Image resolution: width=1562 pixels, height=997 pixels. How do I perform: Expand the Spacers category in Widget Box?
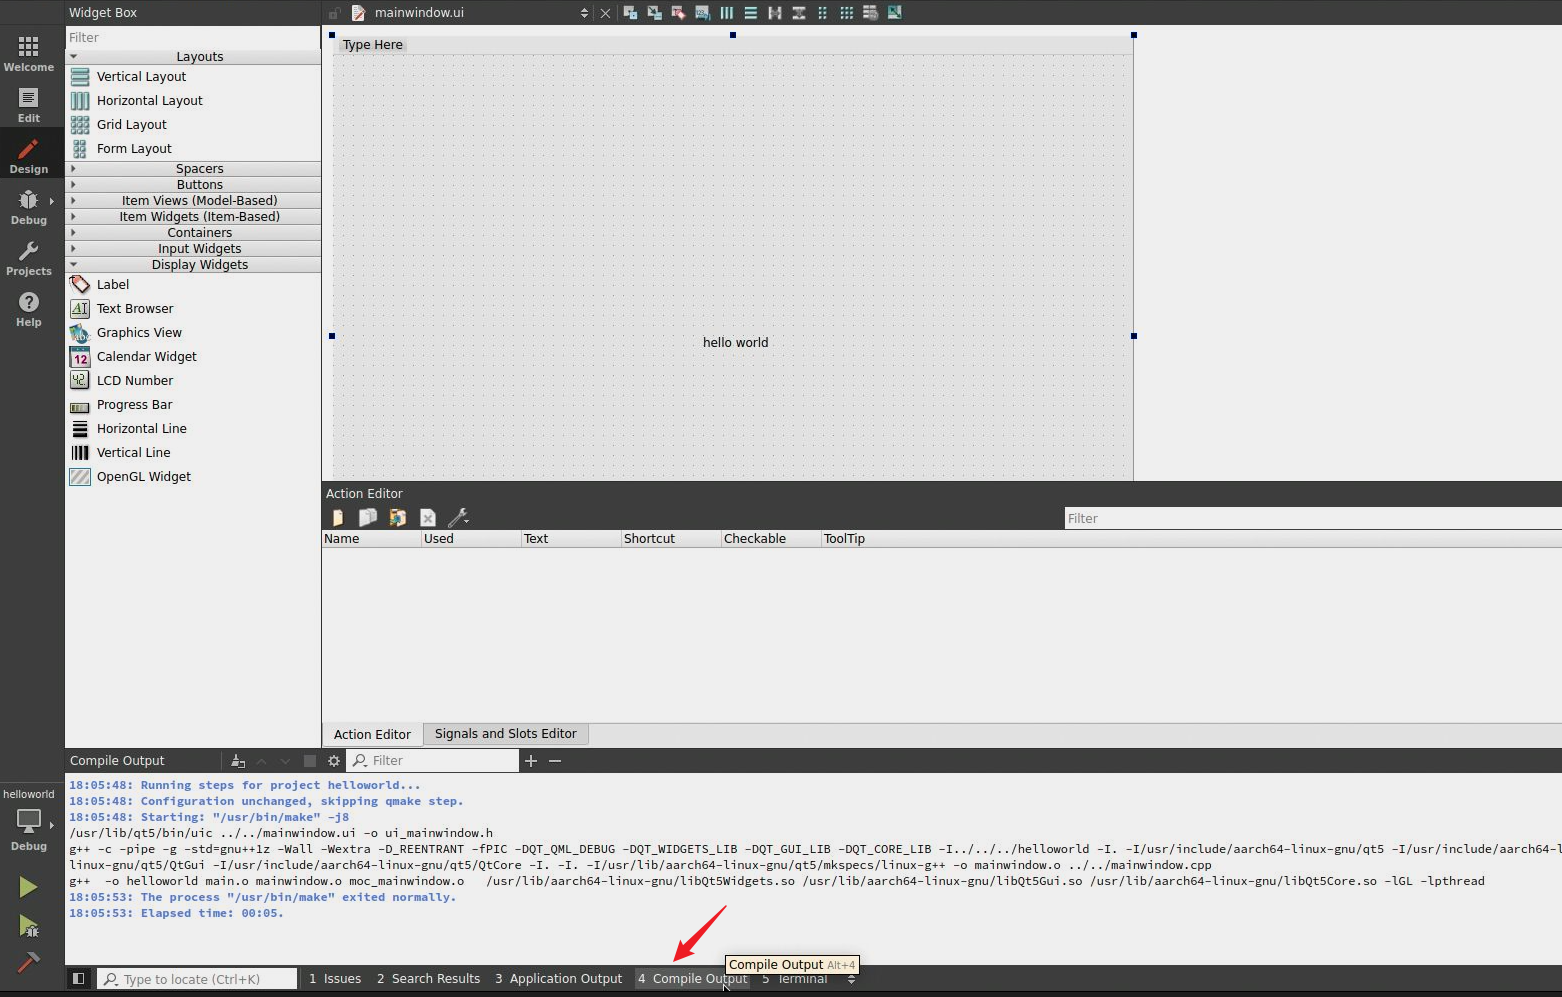(199, 169)
